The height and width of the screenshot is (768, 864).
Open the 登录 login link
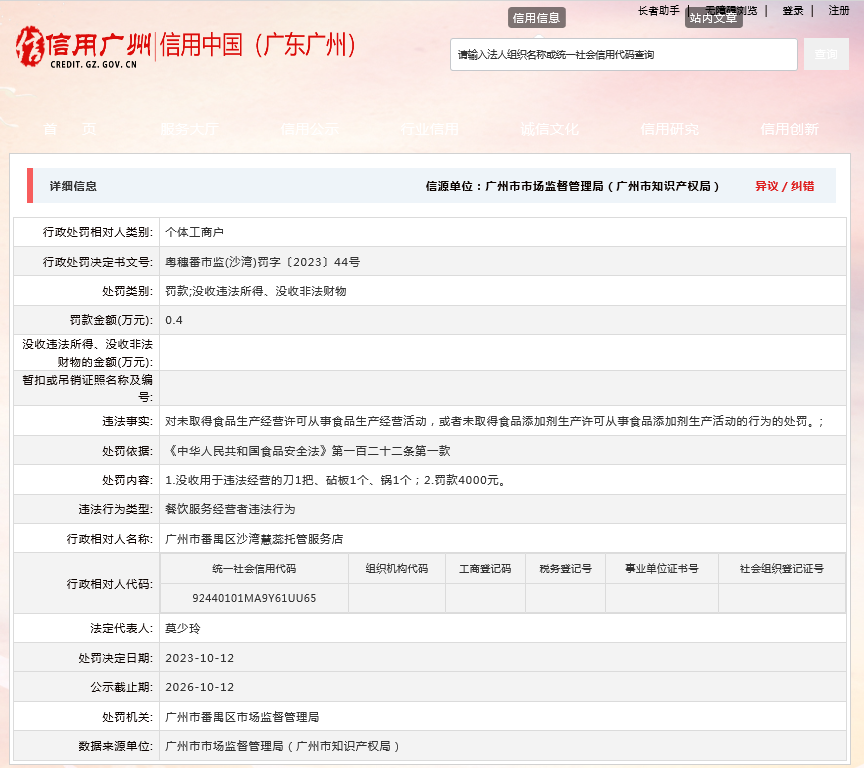pyautogui.click(x=793, y=10)
